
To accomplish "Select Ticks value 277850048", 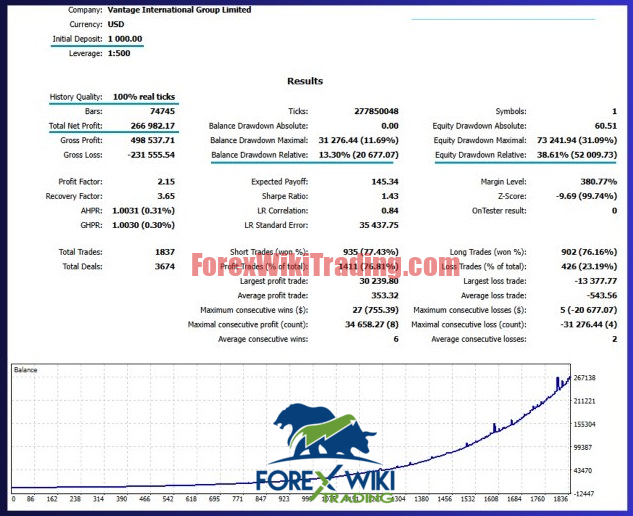I will tap(376, 111).
